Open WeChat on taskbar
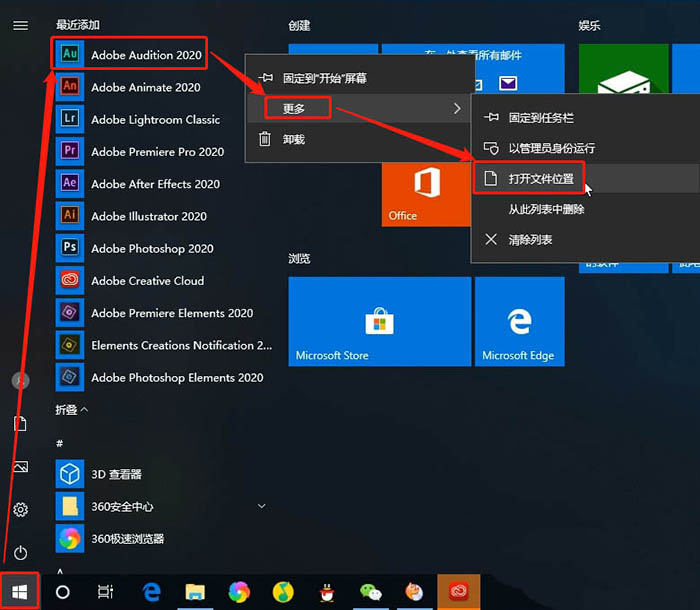Image resolution: width=700 pixels, height=610 pixels. 371,592
